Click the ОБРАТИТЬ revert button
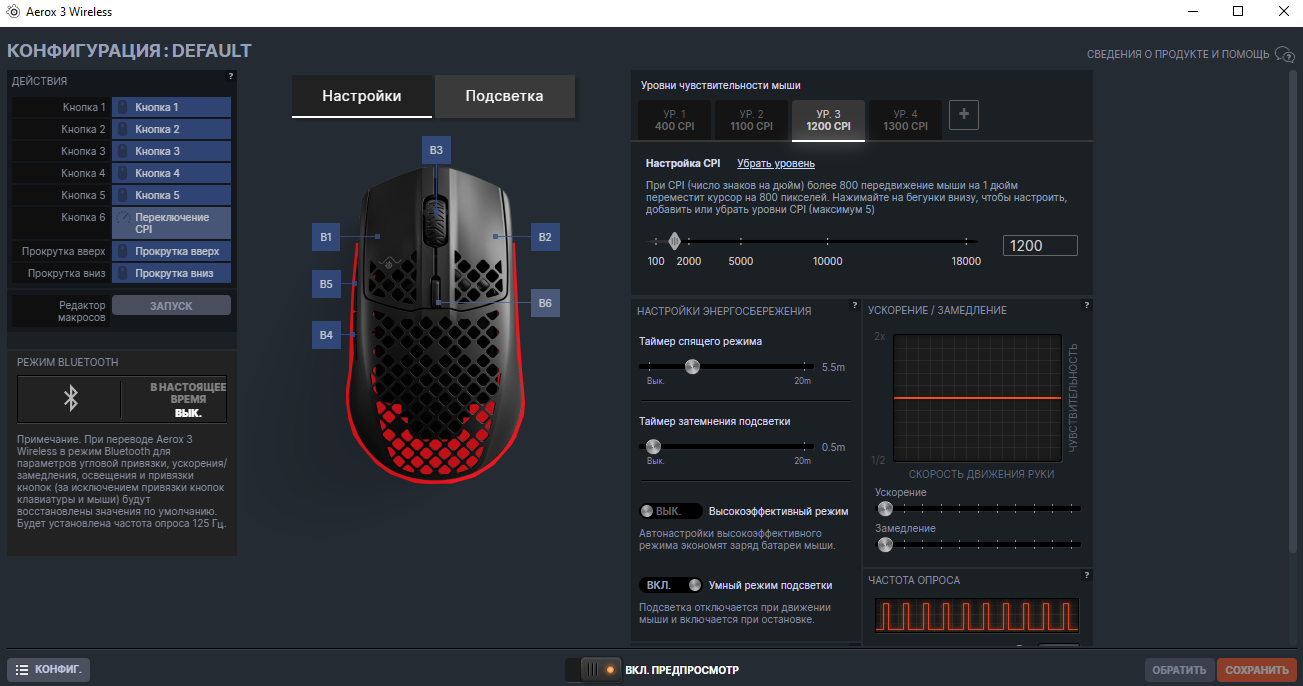 [x=1178, y=670]
